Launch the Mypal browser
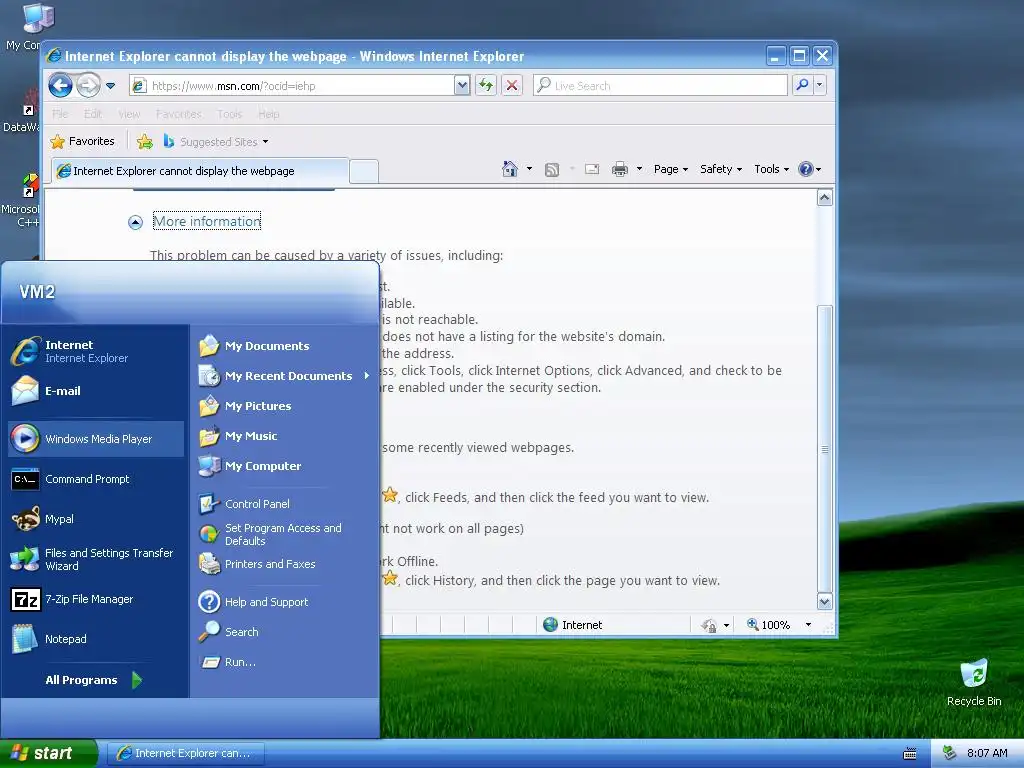The image size is (1024, 768). coord(96,519)
